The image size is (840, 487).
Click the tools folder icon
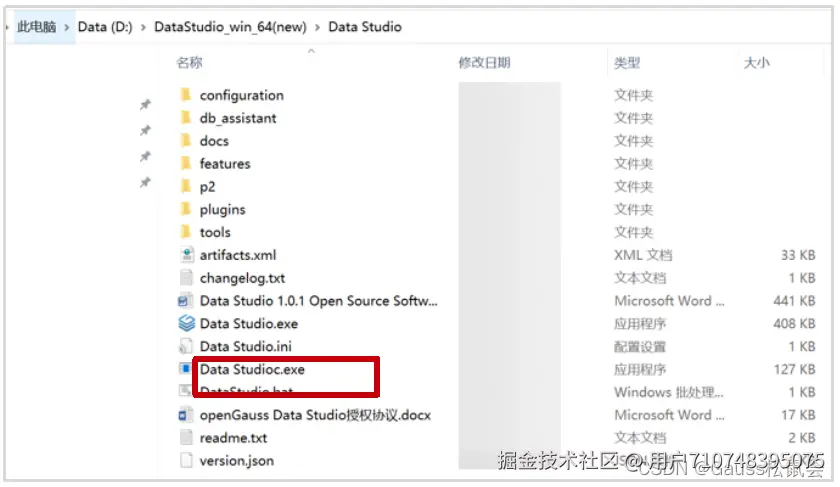[186, 232]
